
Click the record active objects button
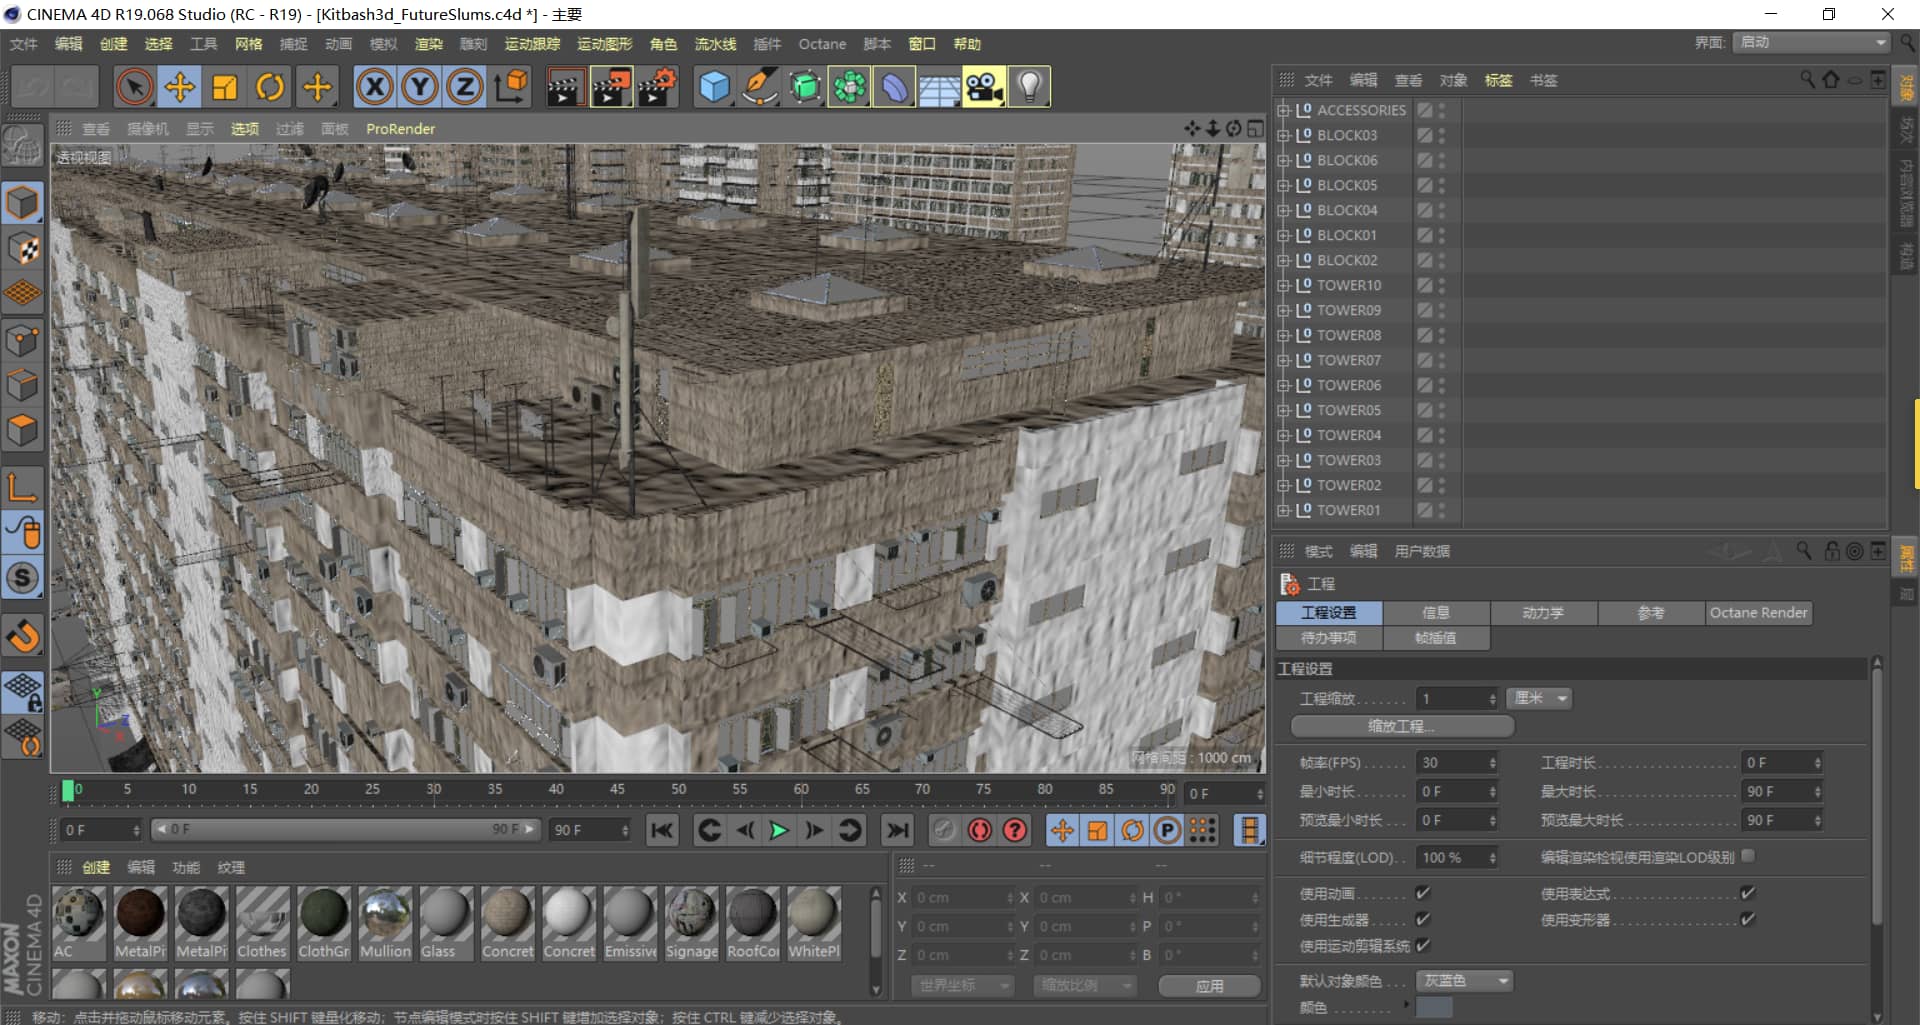(x=945, y=830)
